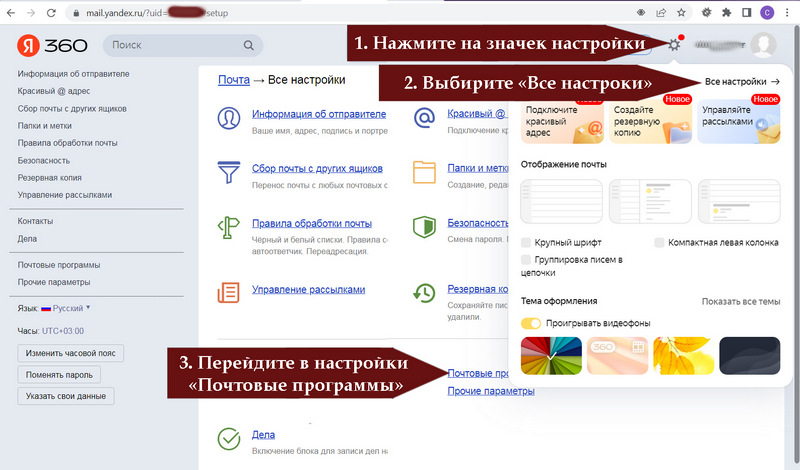Open Почтовые программы in left sidebar
This screenshot has height=470, width=800.
pos(59,265)
